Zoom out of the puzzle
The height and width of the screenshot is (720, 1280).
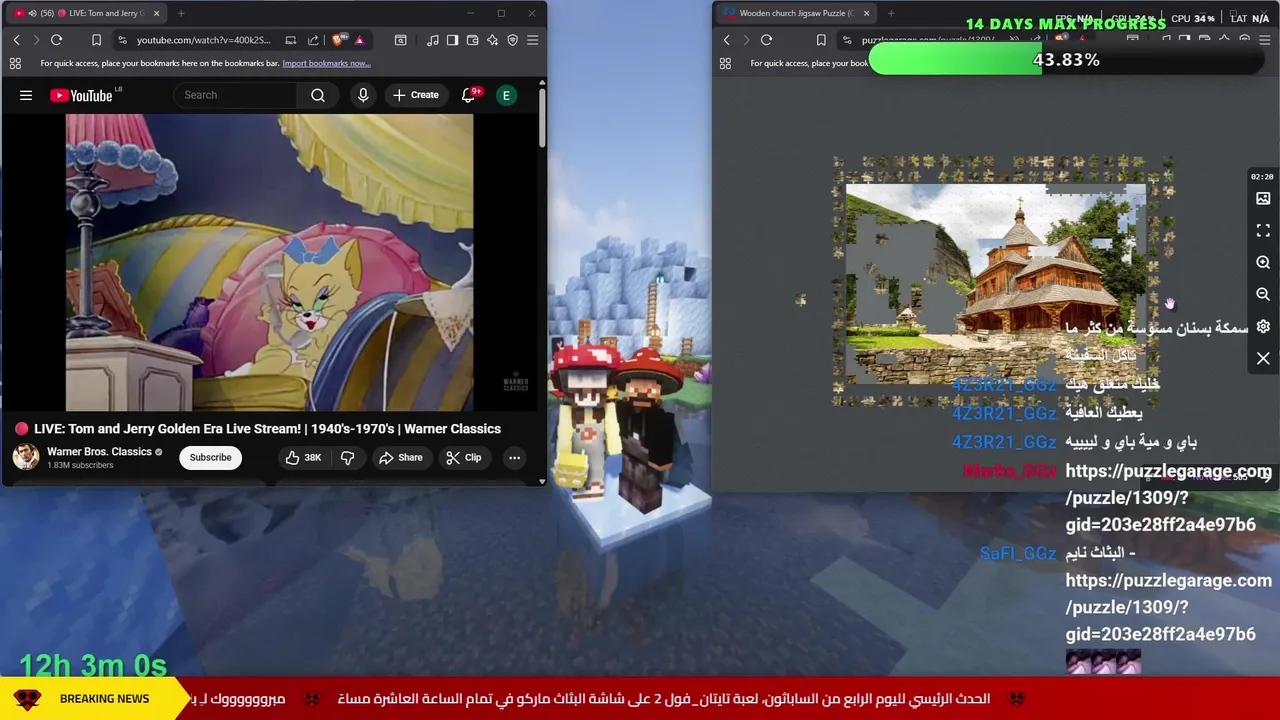pyautogui.click(x=1263, y=294)
